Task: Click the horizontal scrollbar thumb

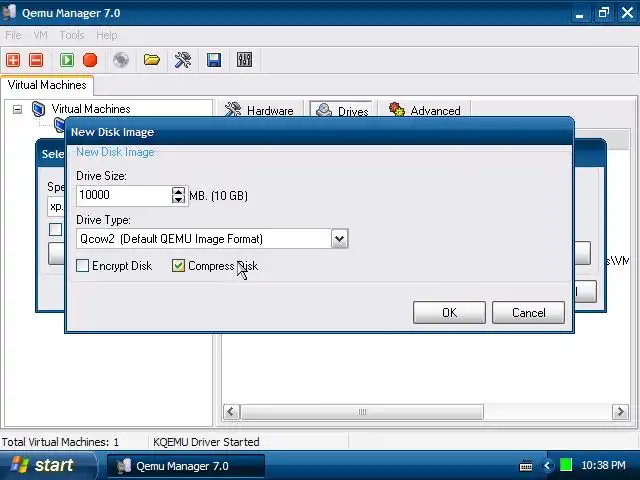Action: click(362, 411)
